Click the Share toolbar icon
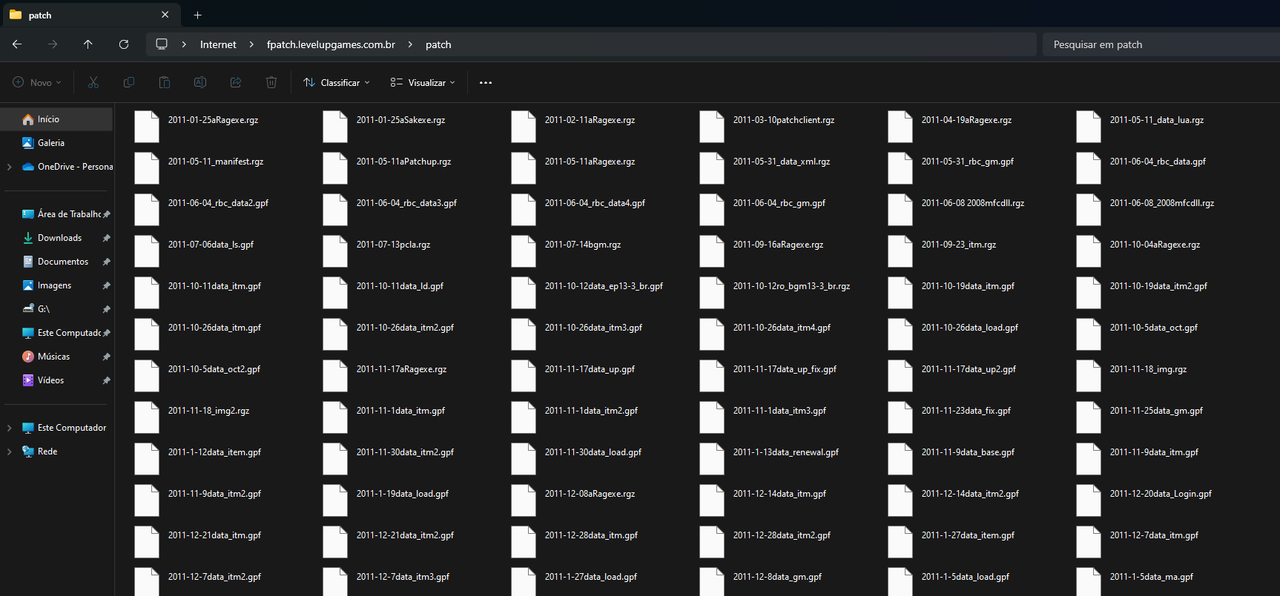Image resolution: width=1280 pixels, height=596 pixels. pos(236,83)
